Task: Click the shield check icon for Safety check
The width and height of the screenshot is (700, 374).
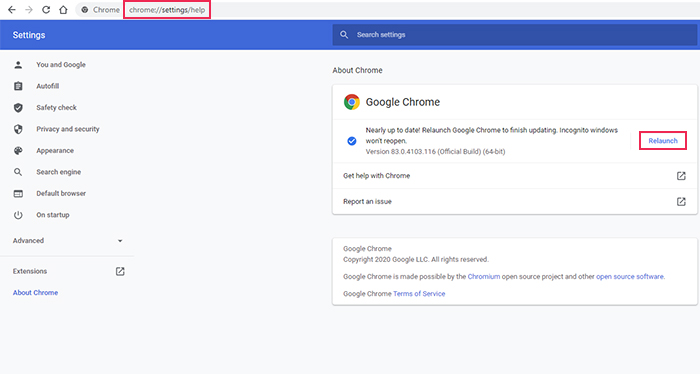Action: click(x=18, y=108)
